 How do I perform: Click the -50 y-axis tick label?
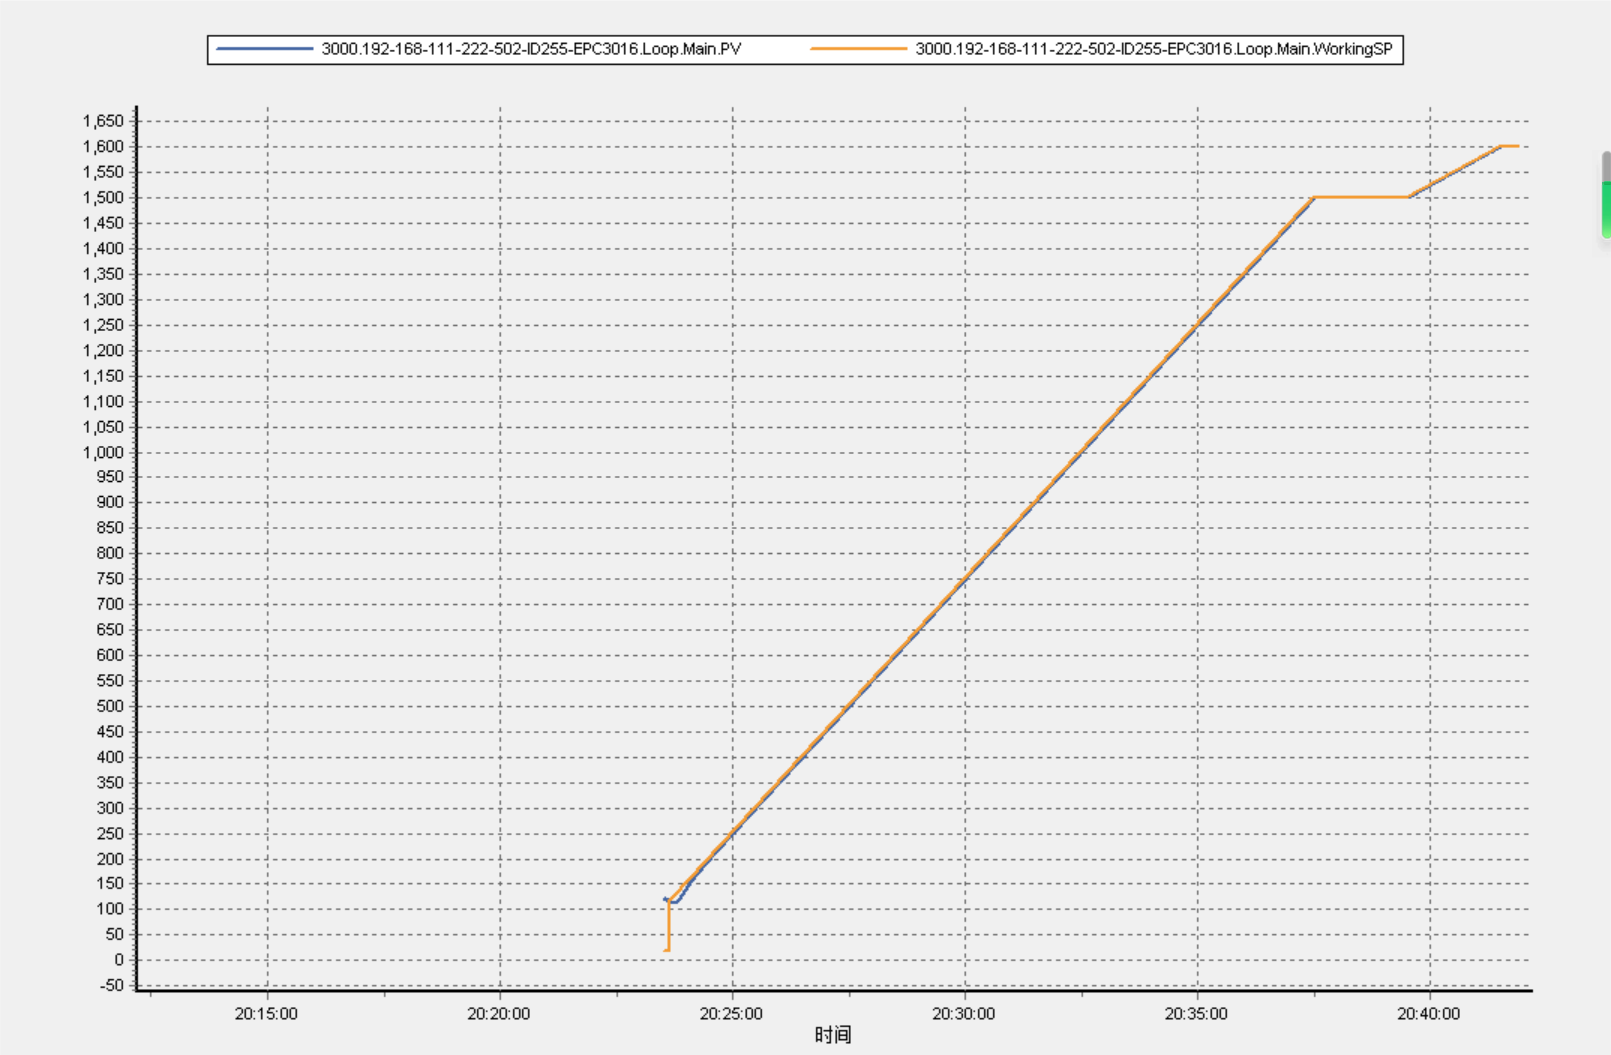tap(112, 985)
